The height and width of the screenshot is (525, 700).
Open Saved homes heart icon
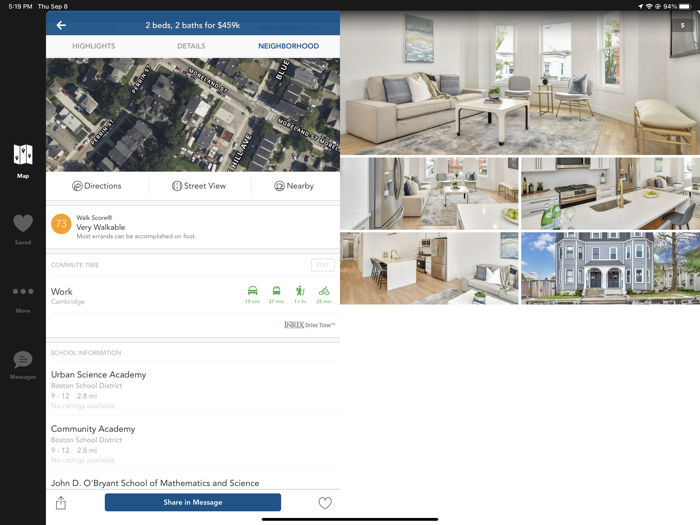pyautogui.click(x=23, y=229)
